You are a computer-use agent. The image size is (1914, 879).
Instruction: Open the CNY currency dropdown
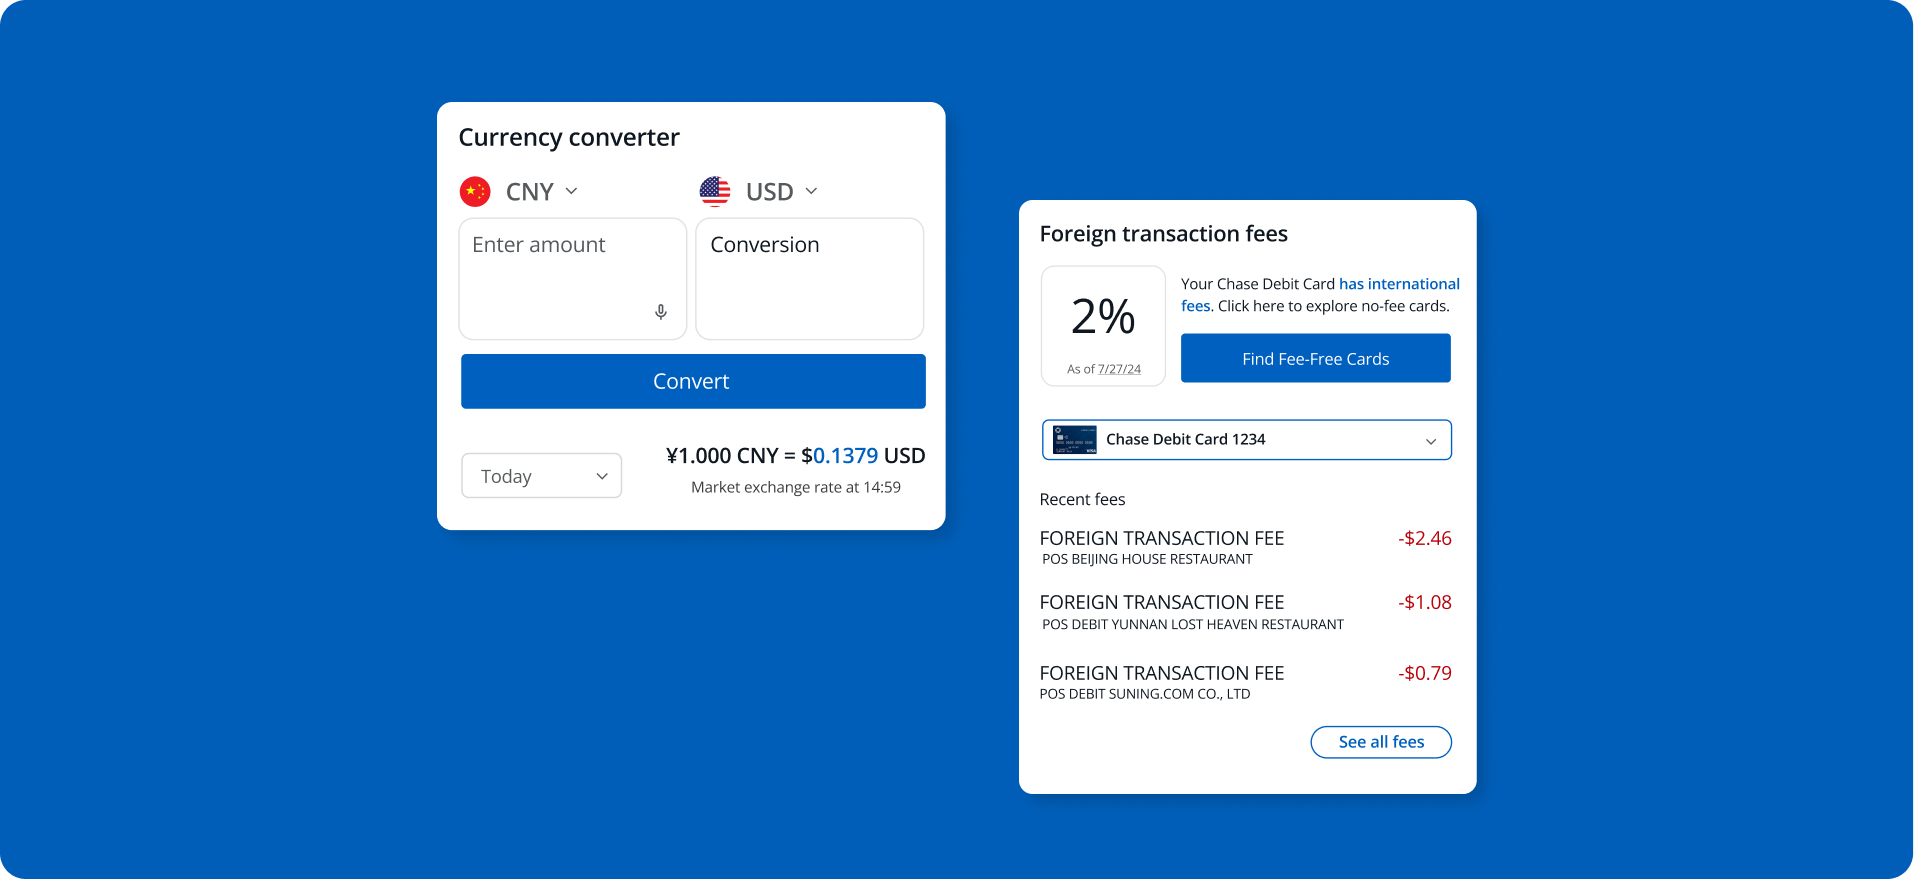543,191
